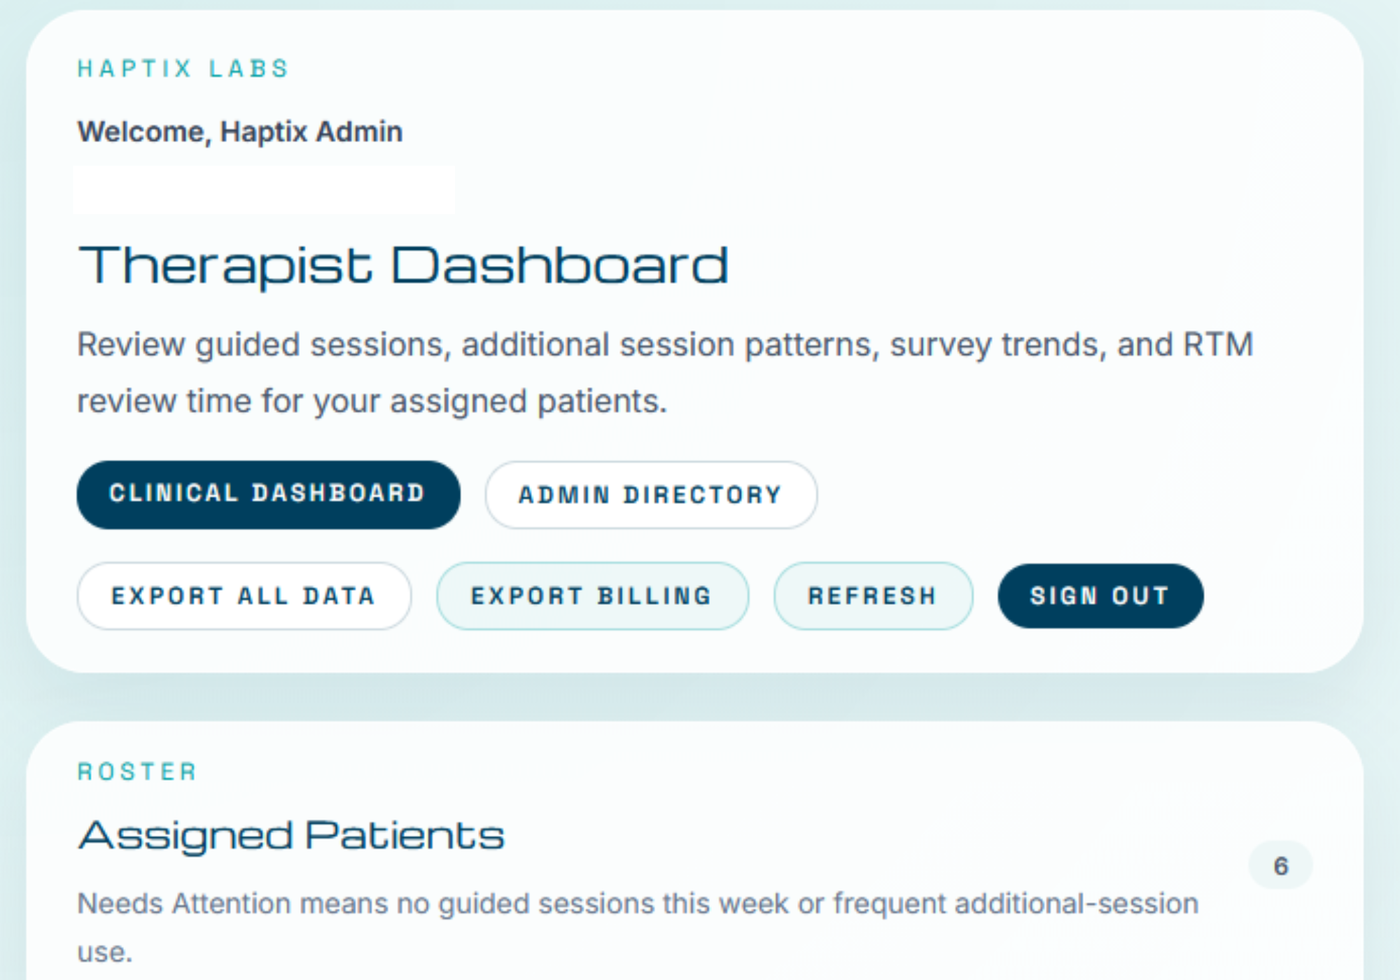Screen dimensions: 1400x980
Task: Click the Roster section label
Action: tap(138, 772)
